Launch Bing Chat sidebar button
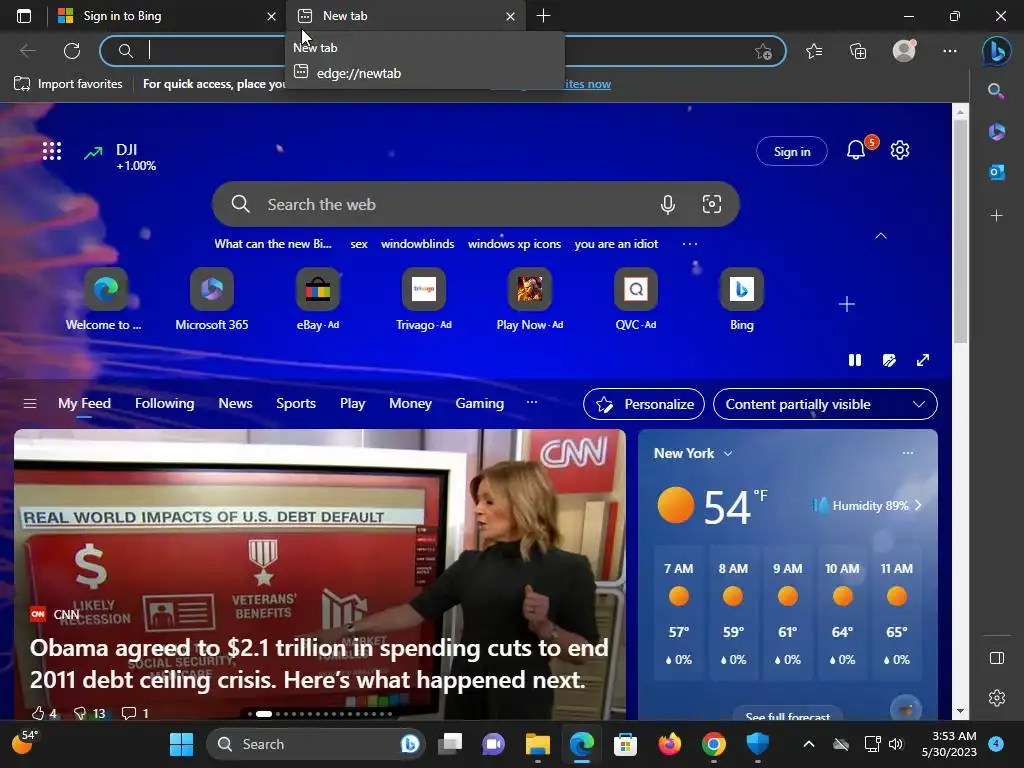This screenshot has height=768, width=1024. (997, 50)
